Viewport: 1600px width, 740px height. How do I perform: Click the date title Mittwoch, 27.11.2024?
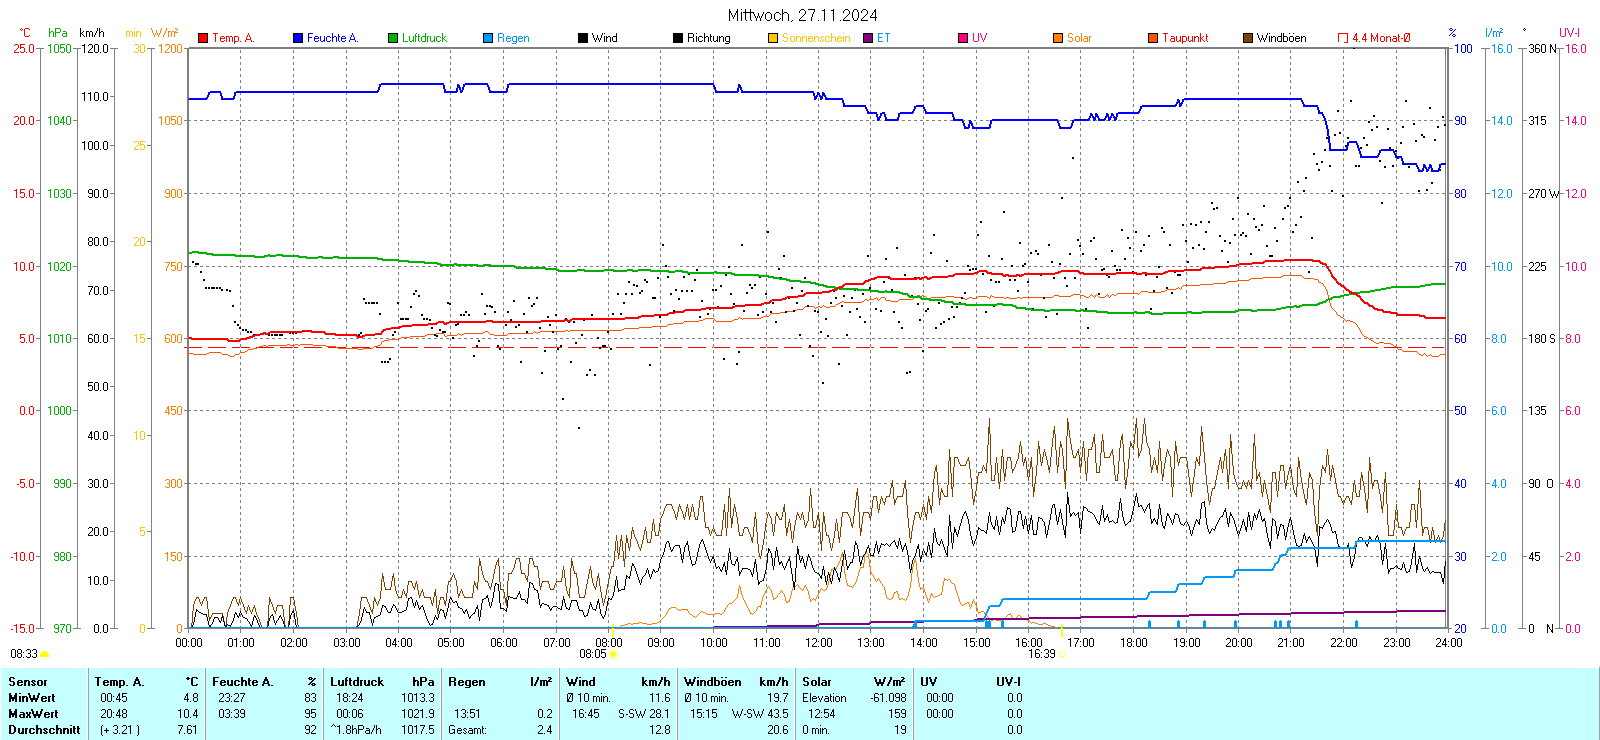[x=802, y=15]
